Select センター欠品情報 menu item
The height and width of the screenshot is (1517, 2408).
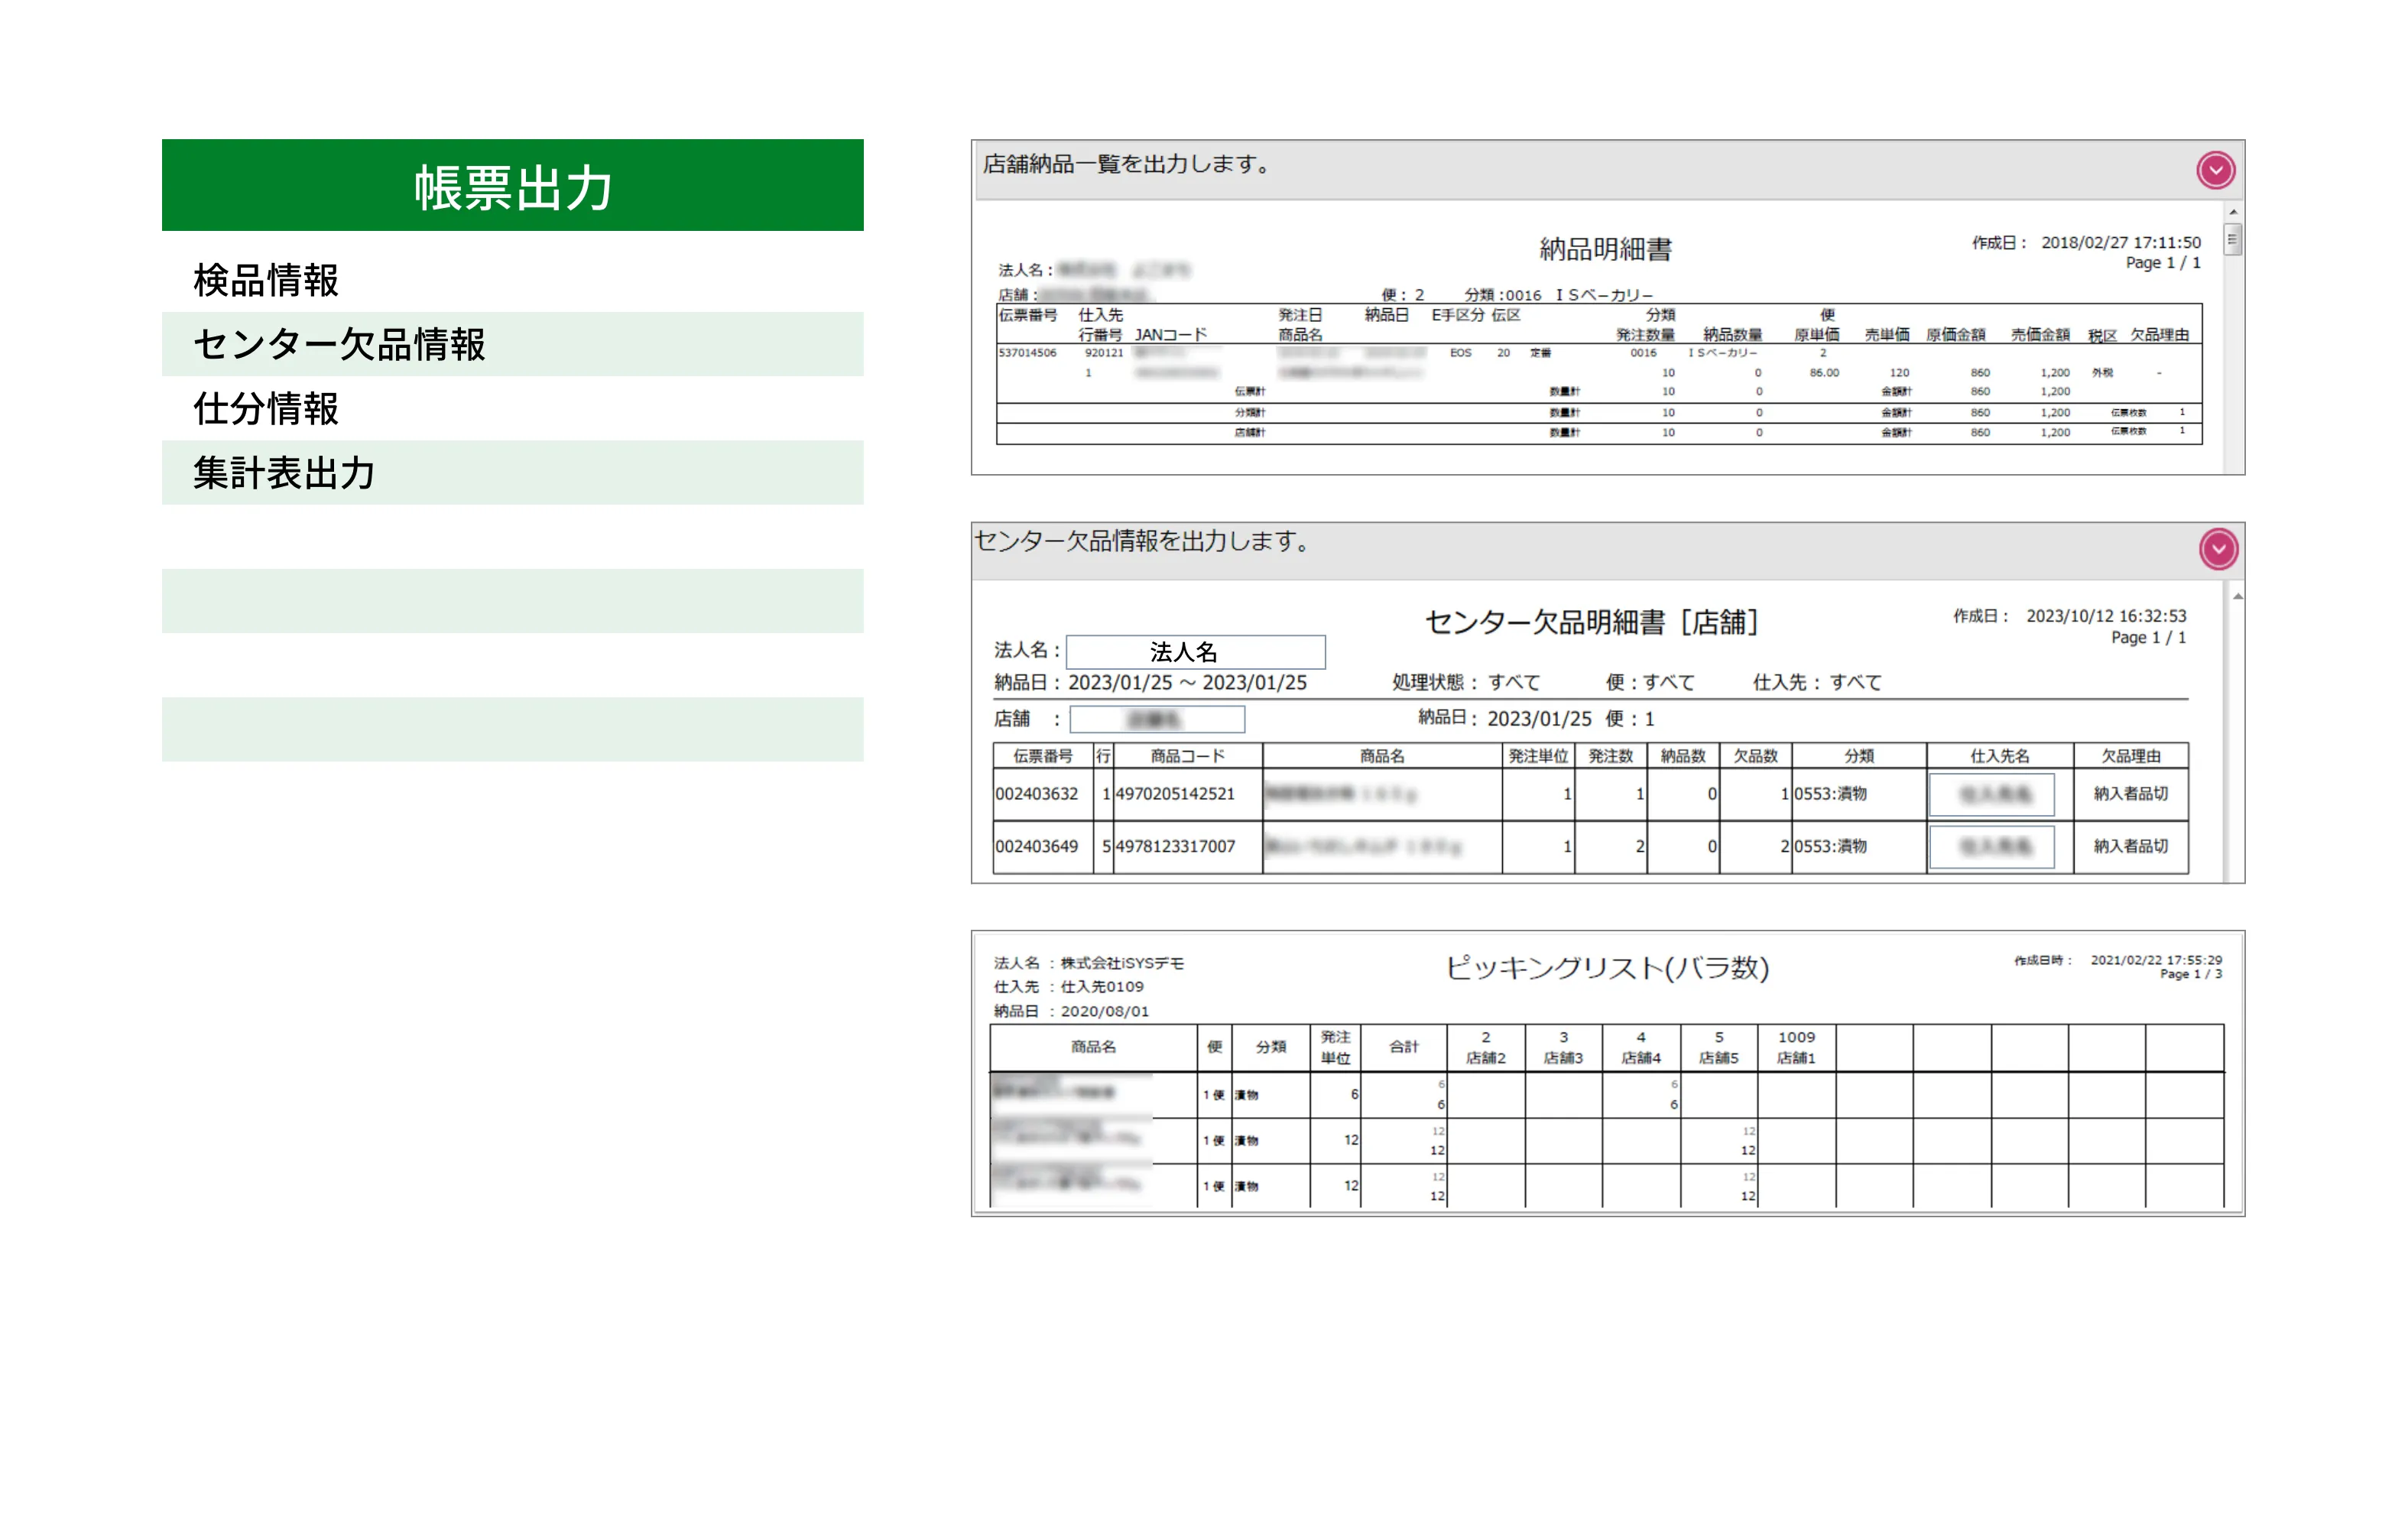[339, 344]
